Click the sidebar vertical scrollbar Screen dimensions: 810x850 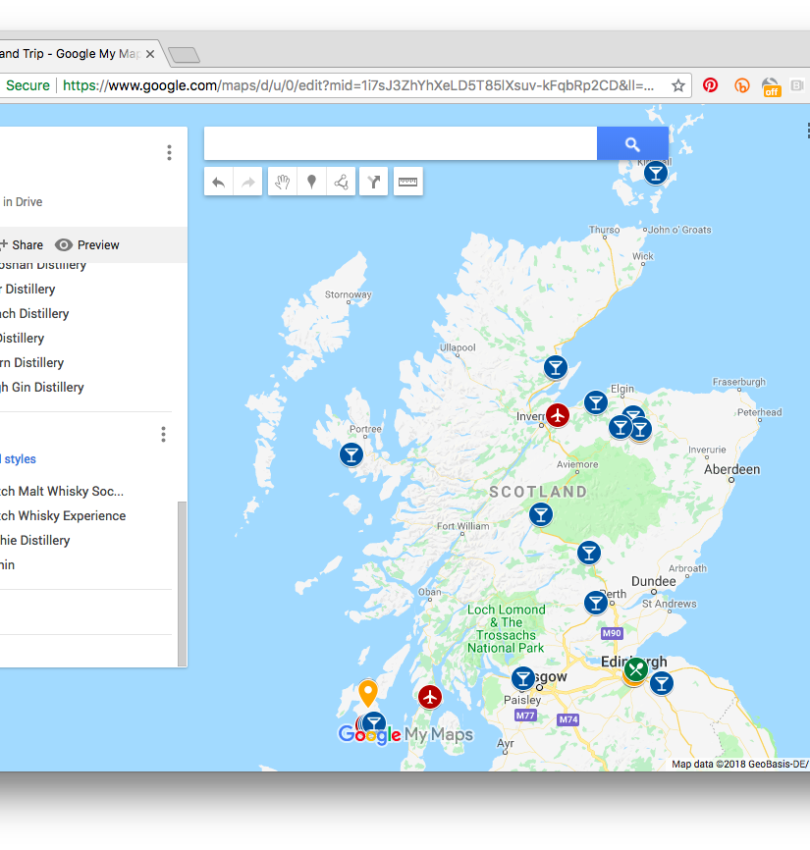click(182, 584)
